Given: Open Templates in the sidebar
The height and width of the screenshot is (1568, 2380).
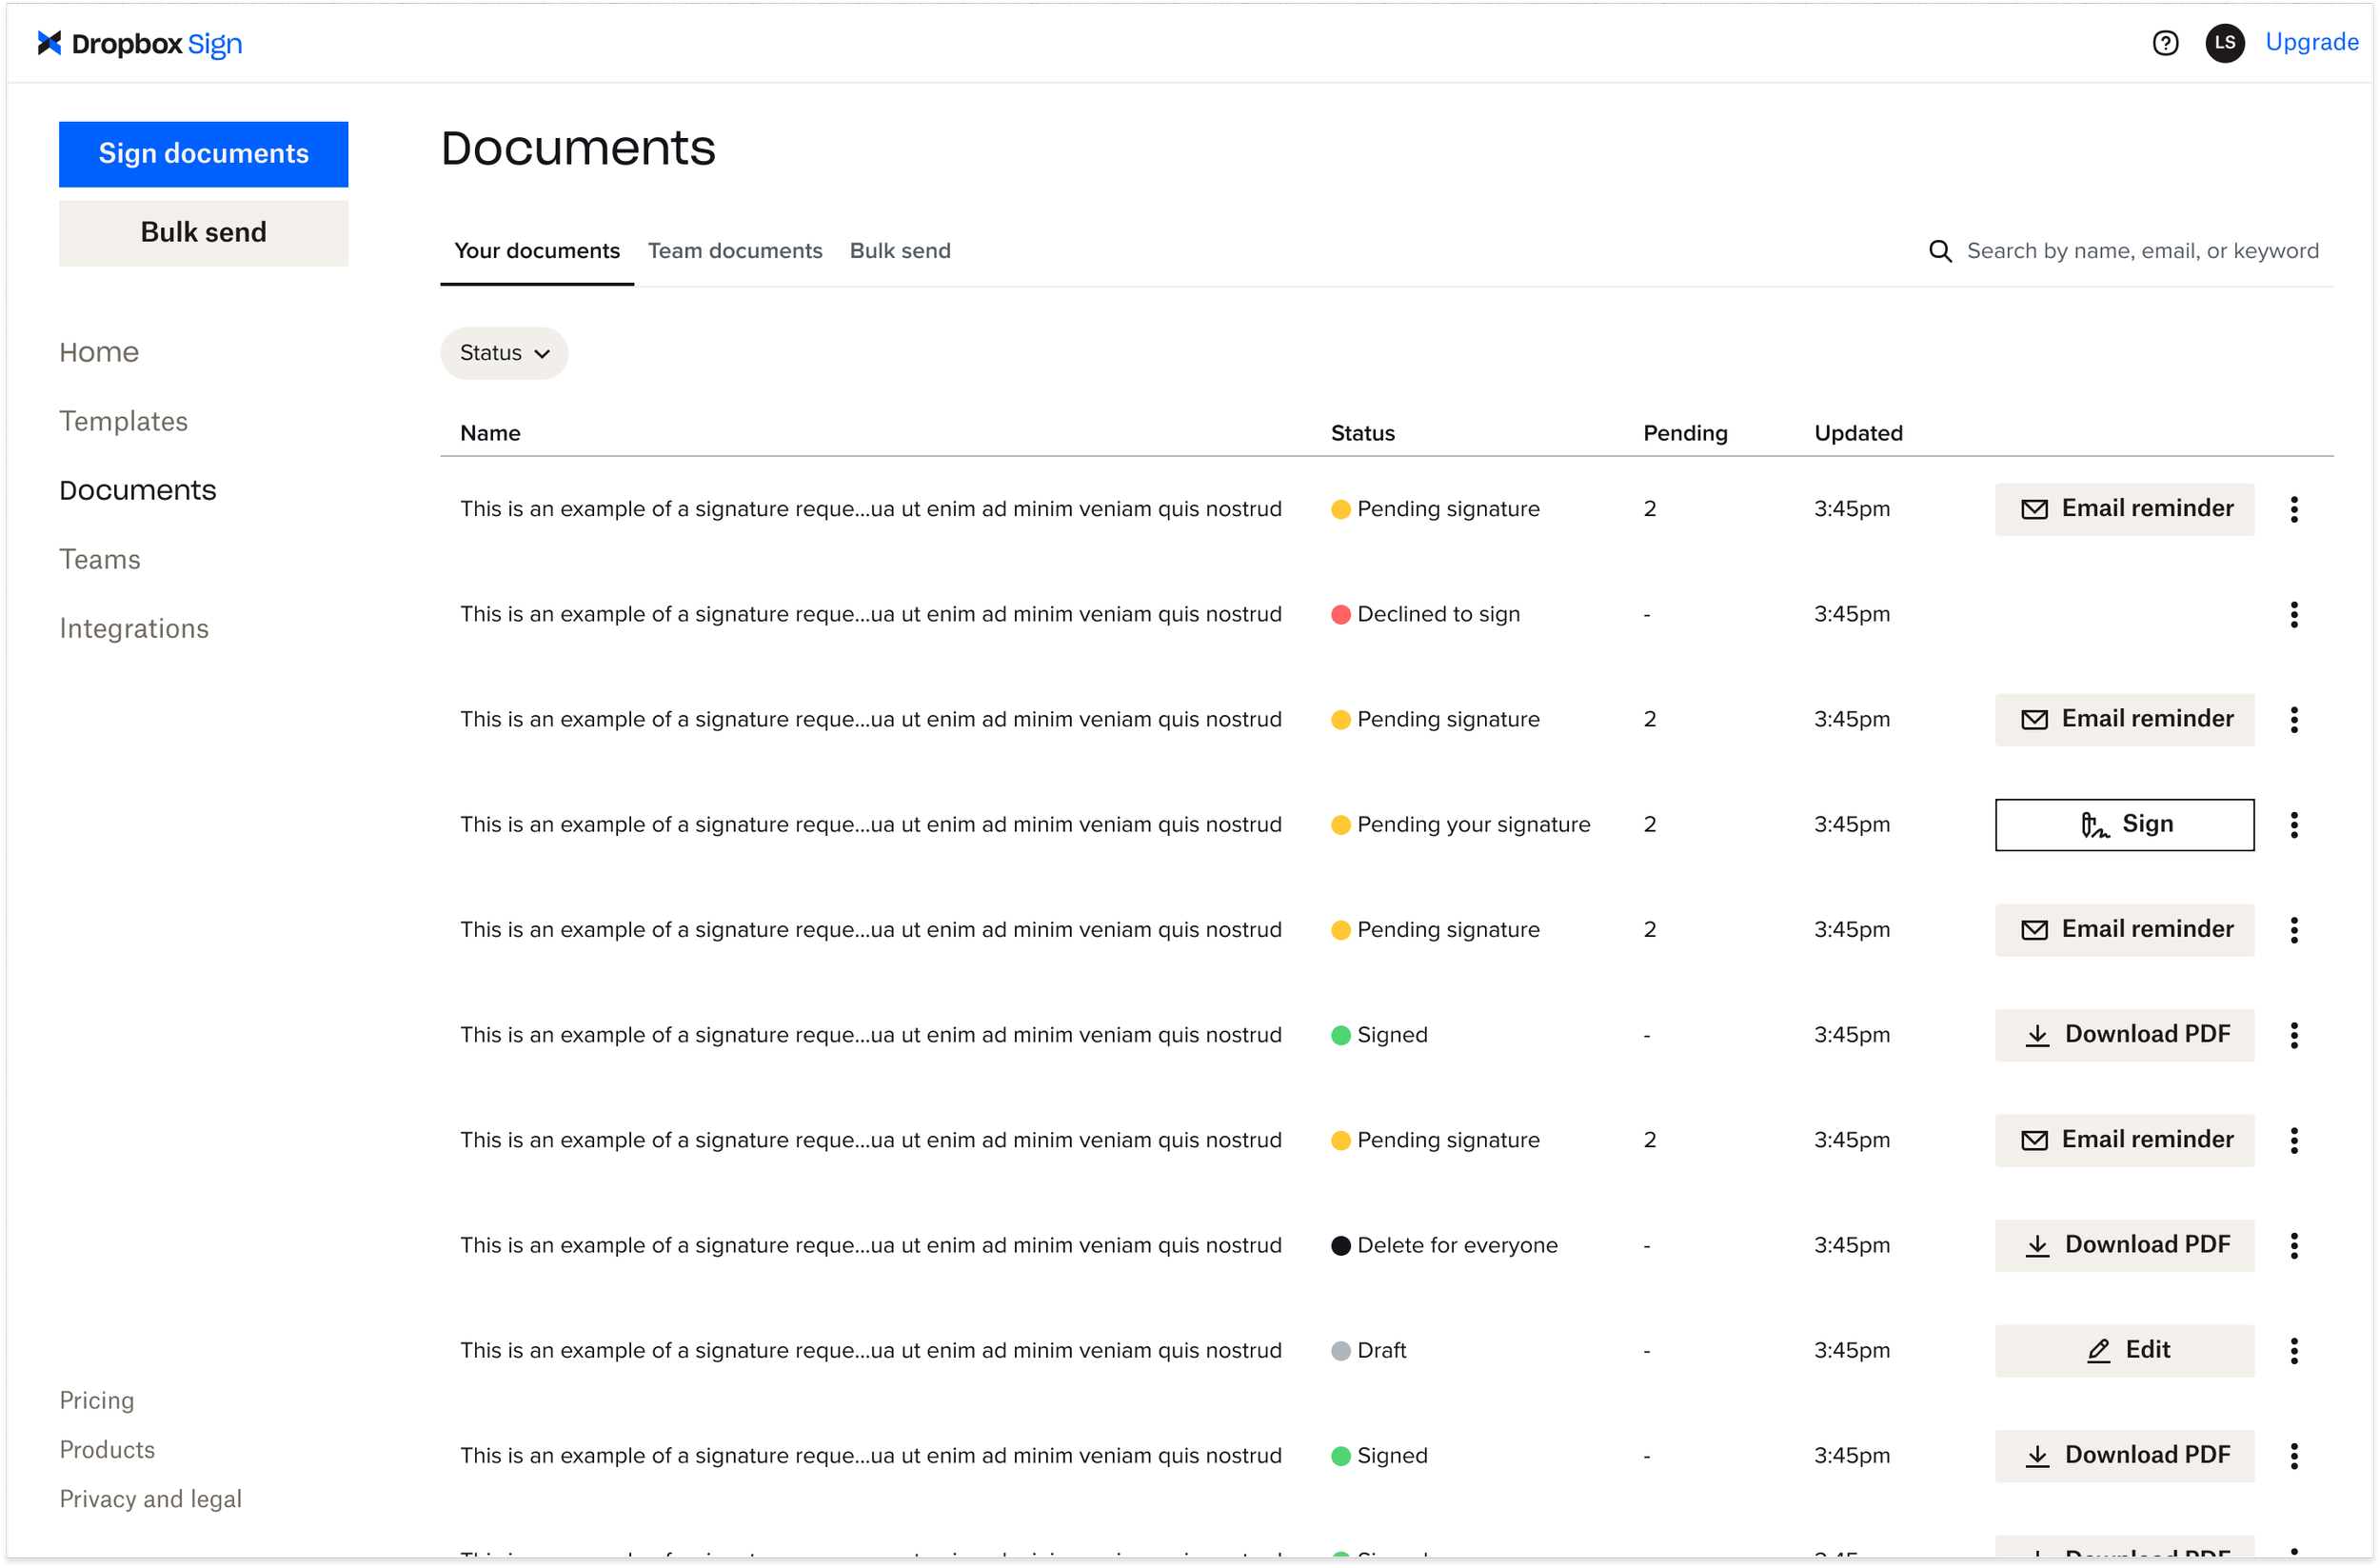Looking at the screenshot, I should click(x=123, y=421).
